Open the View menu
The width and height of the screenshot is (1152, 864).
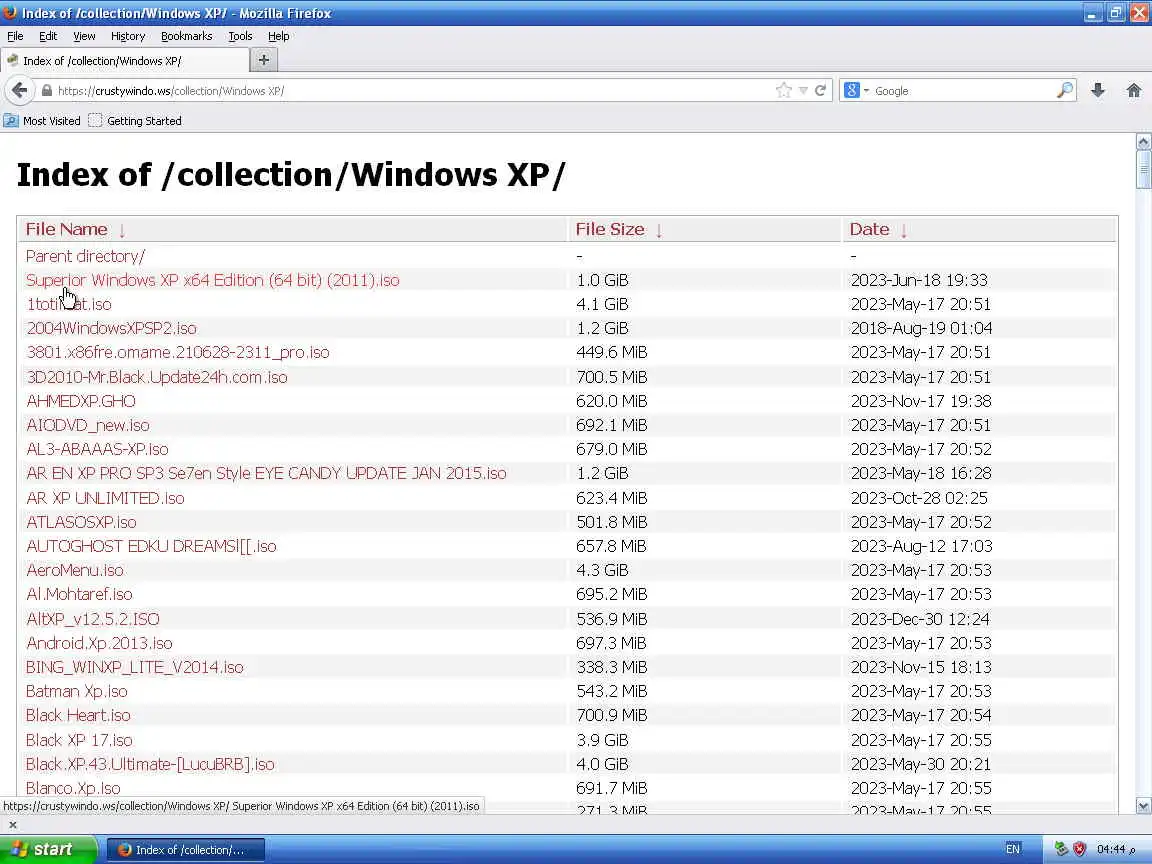click(84, 36)
